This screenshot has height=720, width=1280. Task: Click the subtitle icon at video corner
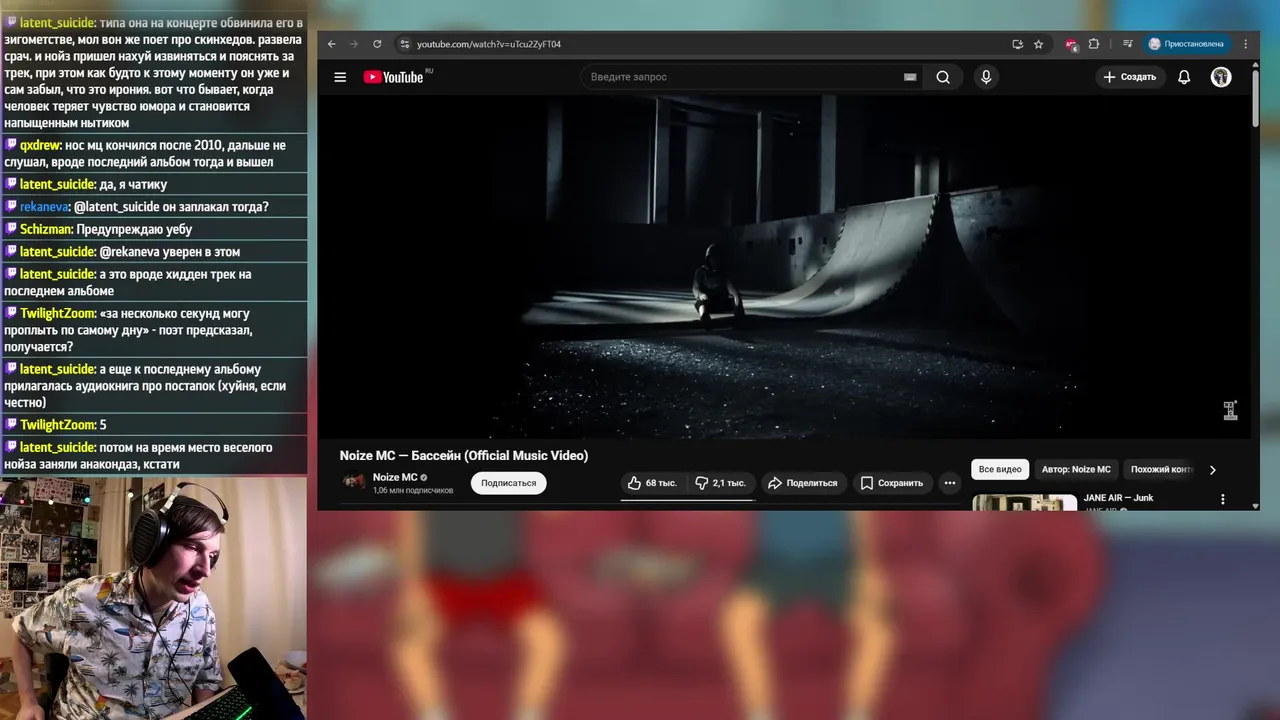(x=1230, y=410)
